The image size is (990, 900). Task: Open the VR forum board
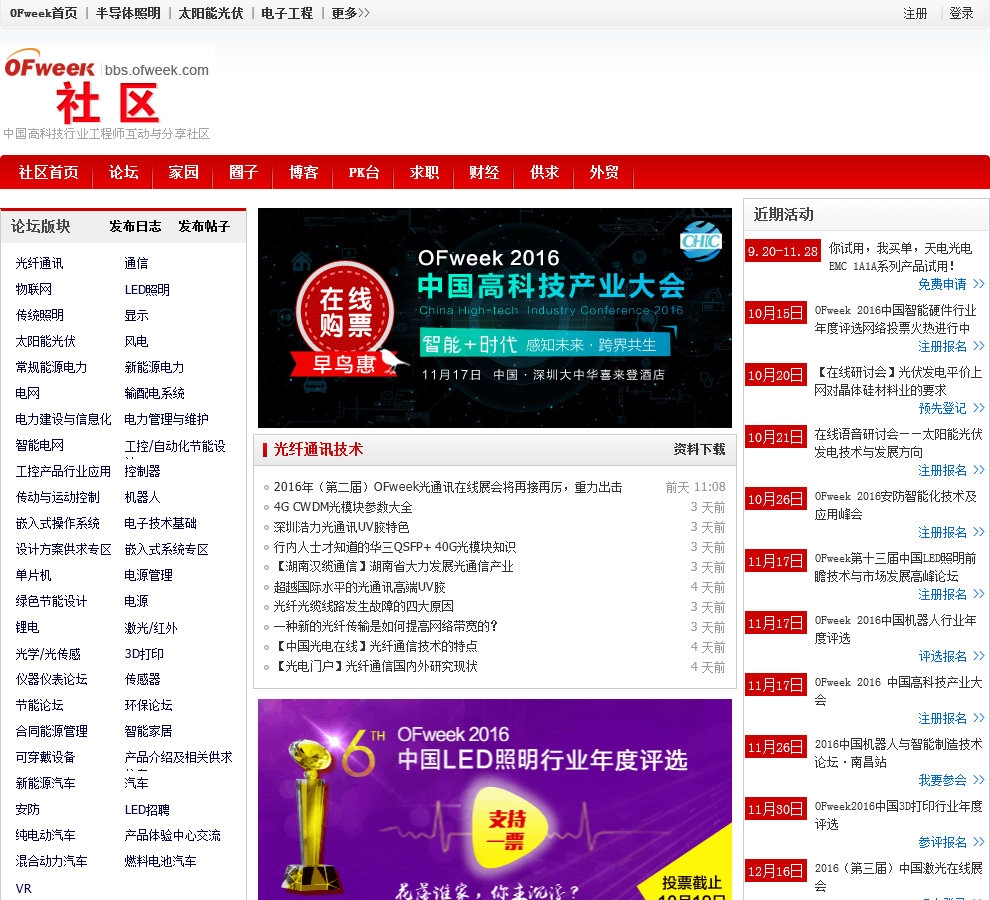click(x=23, y=889)
